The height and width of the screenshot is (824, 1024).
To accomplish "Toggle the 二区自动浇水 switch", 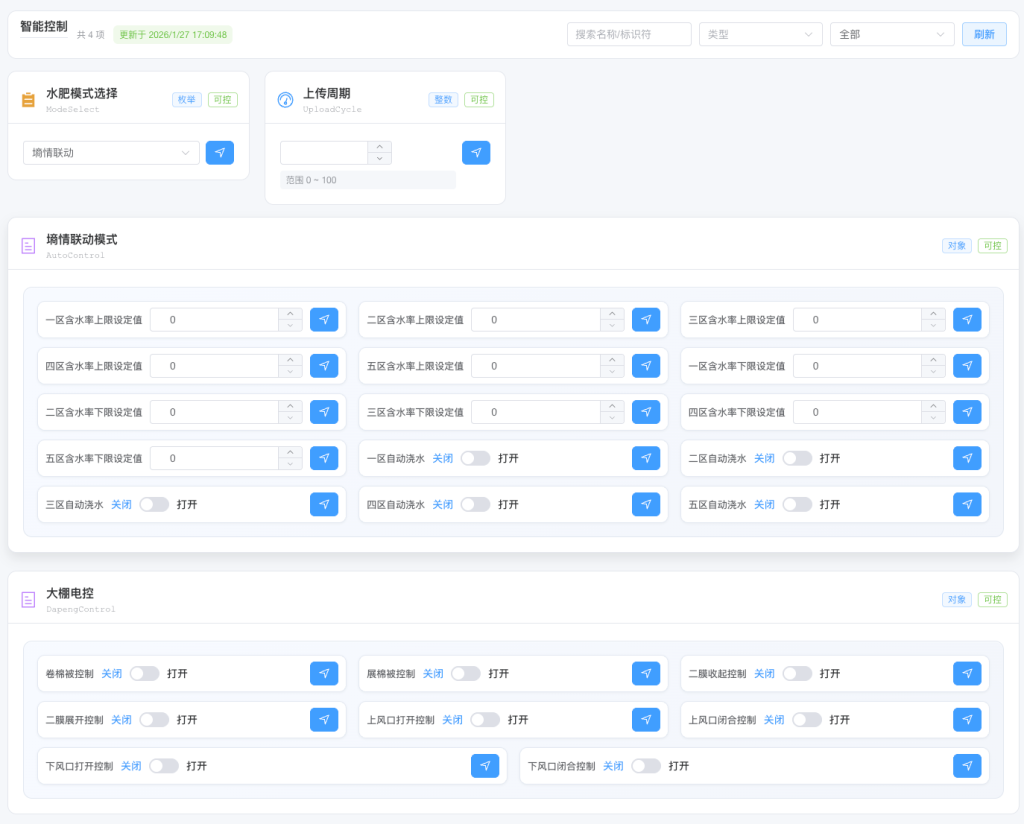I will 797,458.
